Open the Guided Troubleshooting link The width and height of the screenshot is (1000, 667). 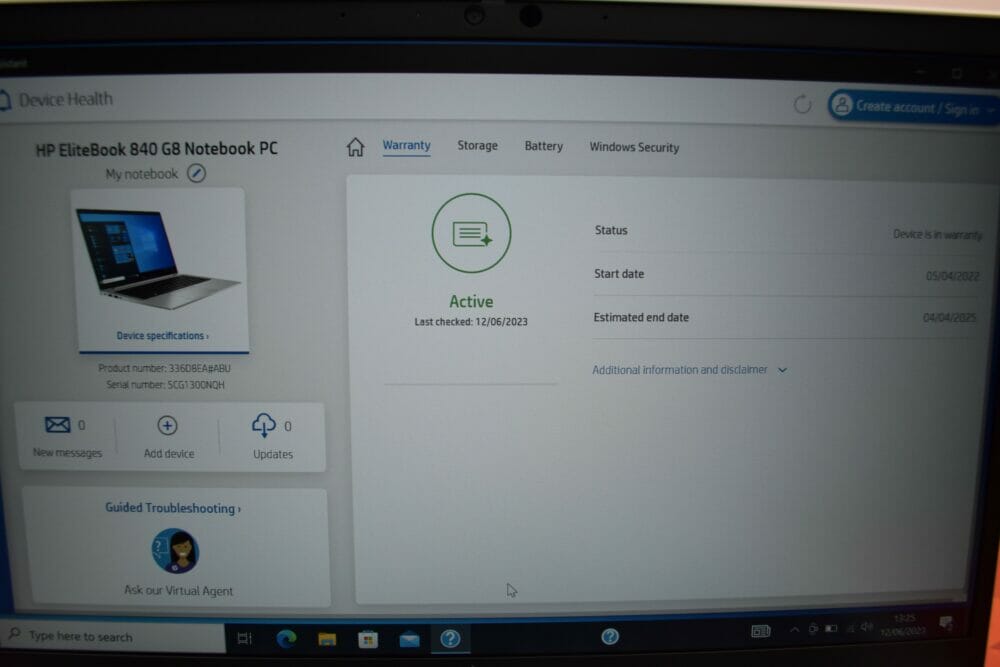[x=173, y=508]
